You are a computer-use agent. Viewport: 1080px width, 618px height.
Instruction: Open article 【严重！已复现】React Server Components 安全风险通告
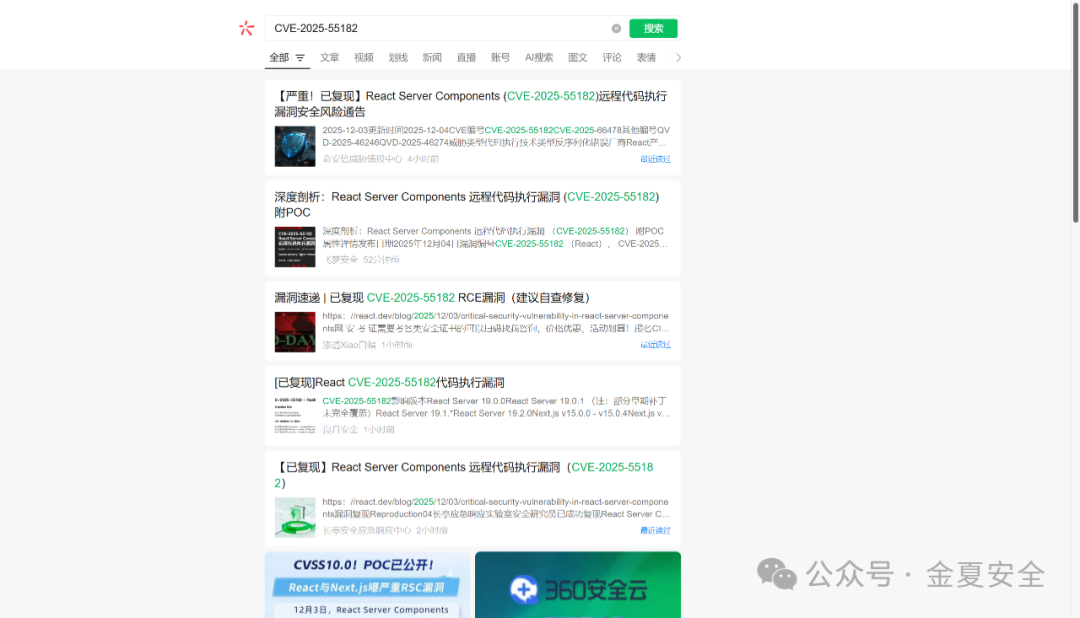click(470, 103)
